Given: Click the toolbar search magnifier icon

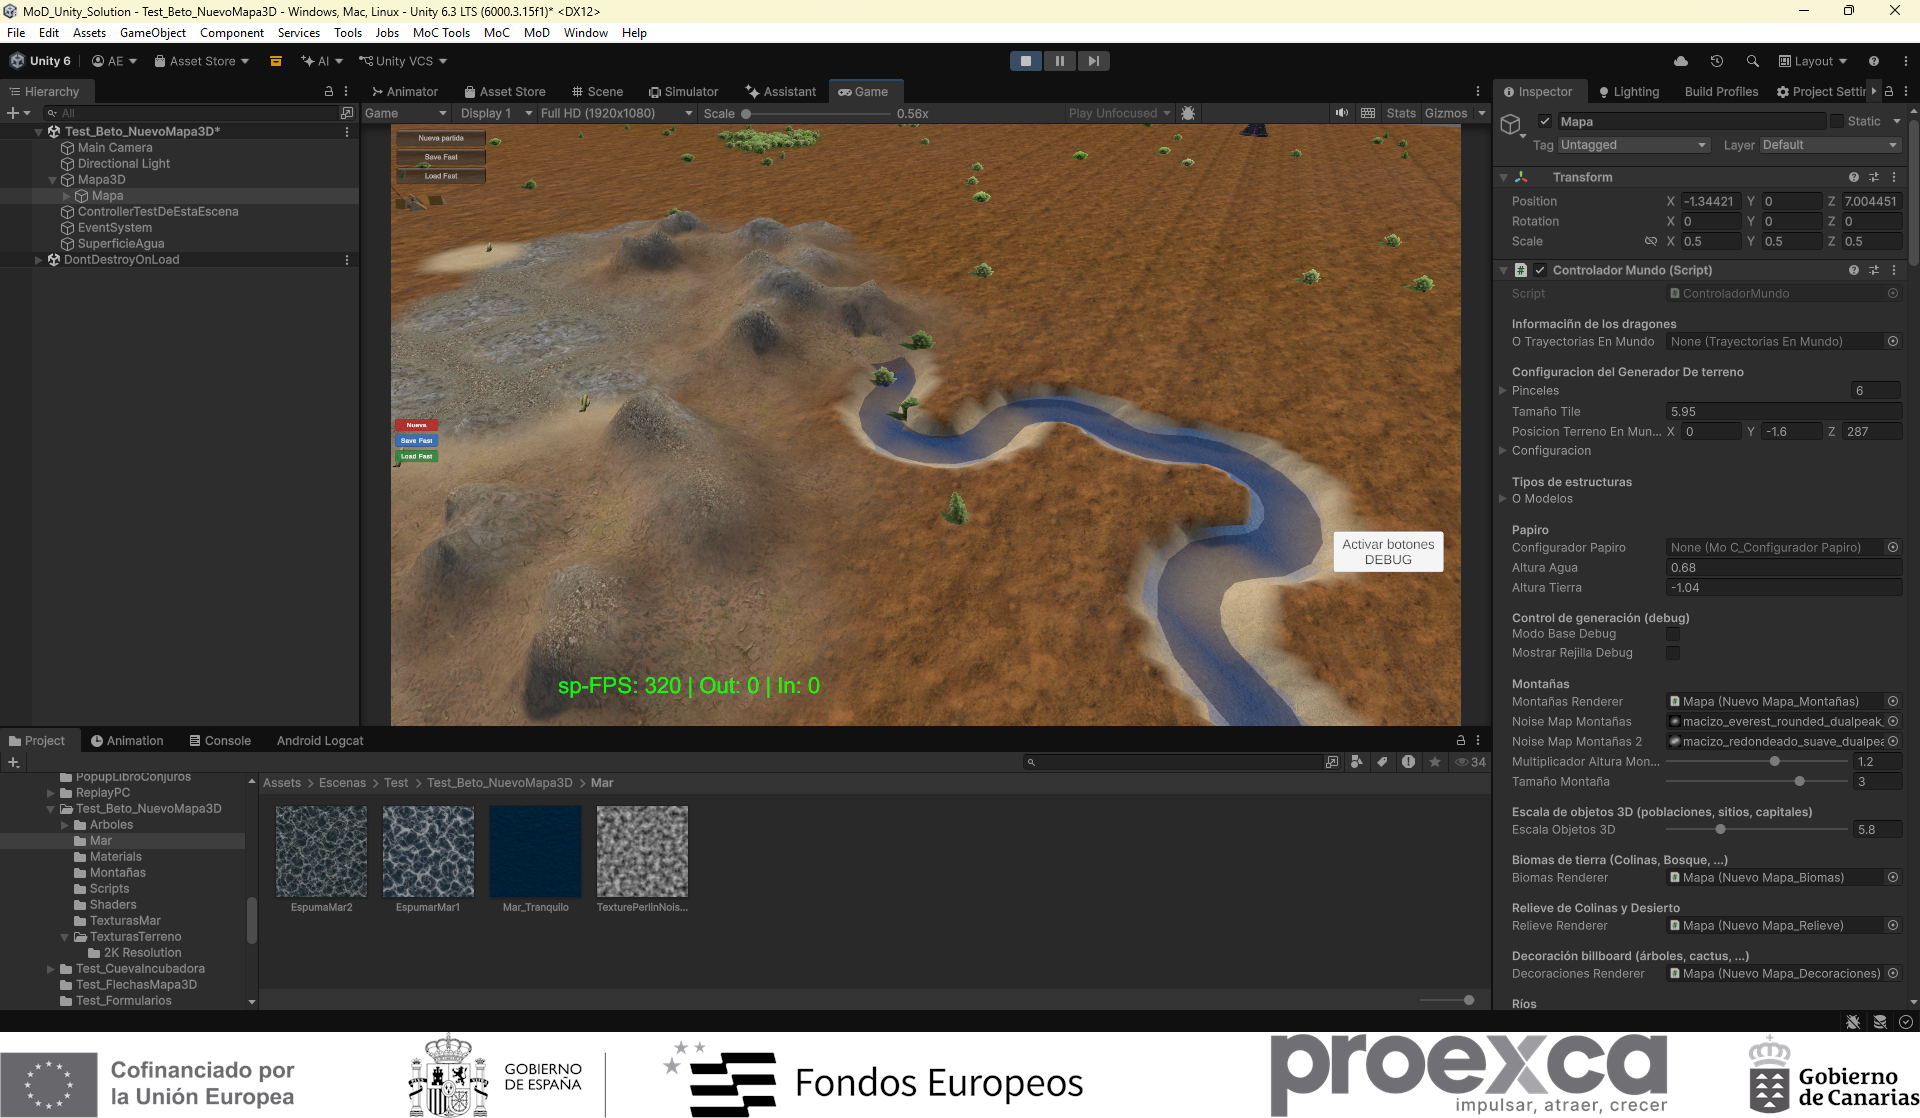Looking at the screenshot, I should coord(1753,61).
